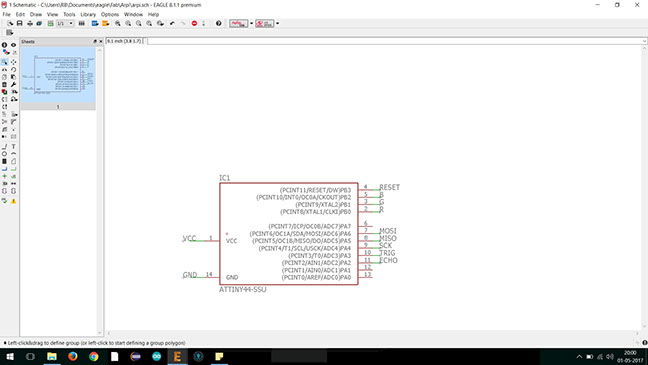Undock the Sheets panel
648x365 pixels.
[x=95, y=42]
